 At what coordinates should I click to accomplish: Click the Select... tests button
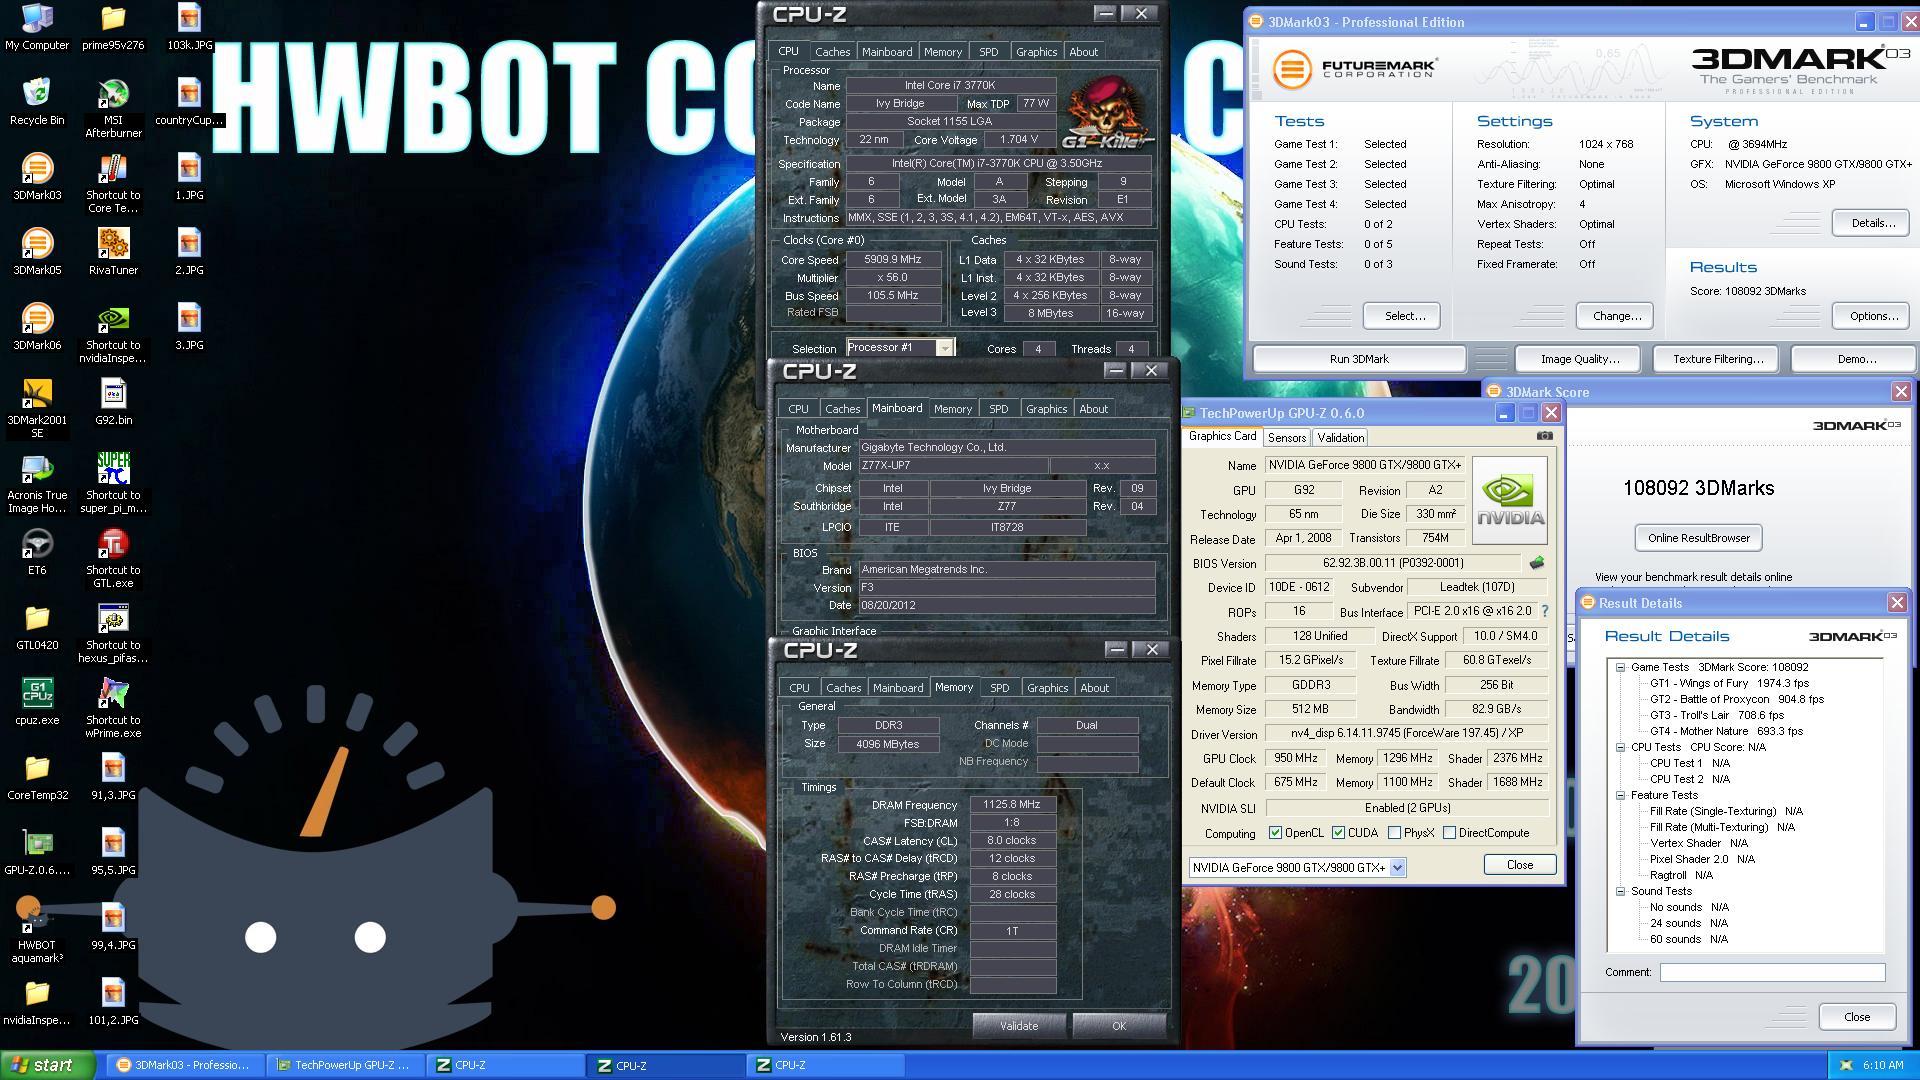pos(1404,316)
